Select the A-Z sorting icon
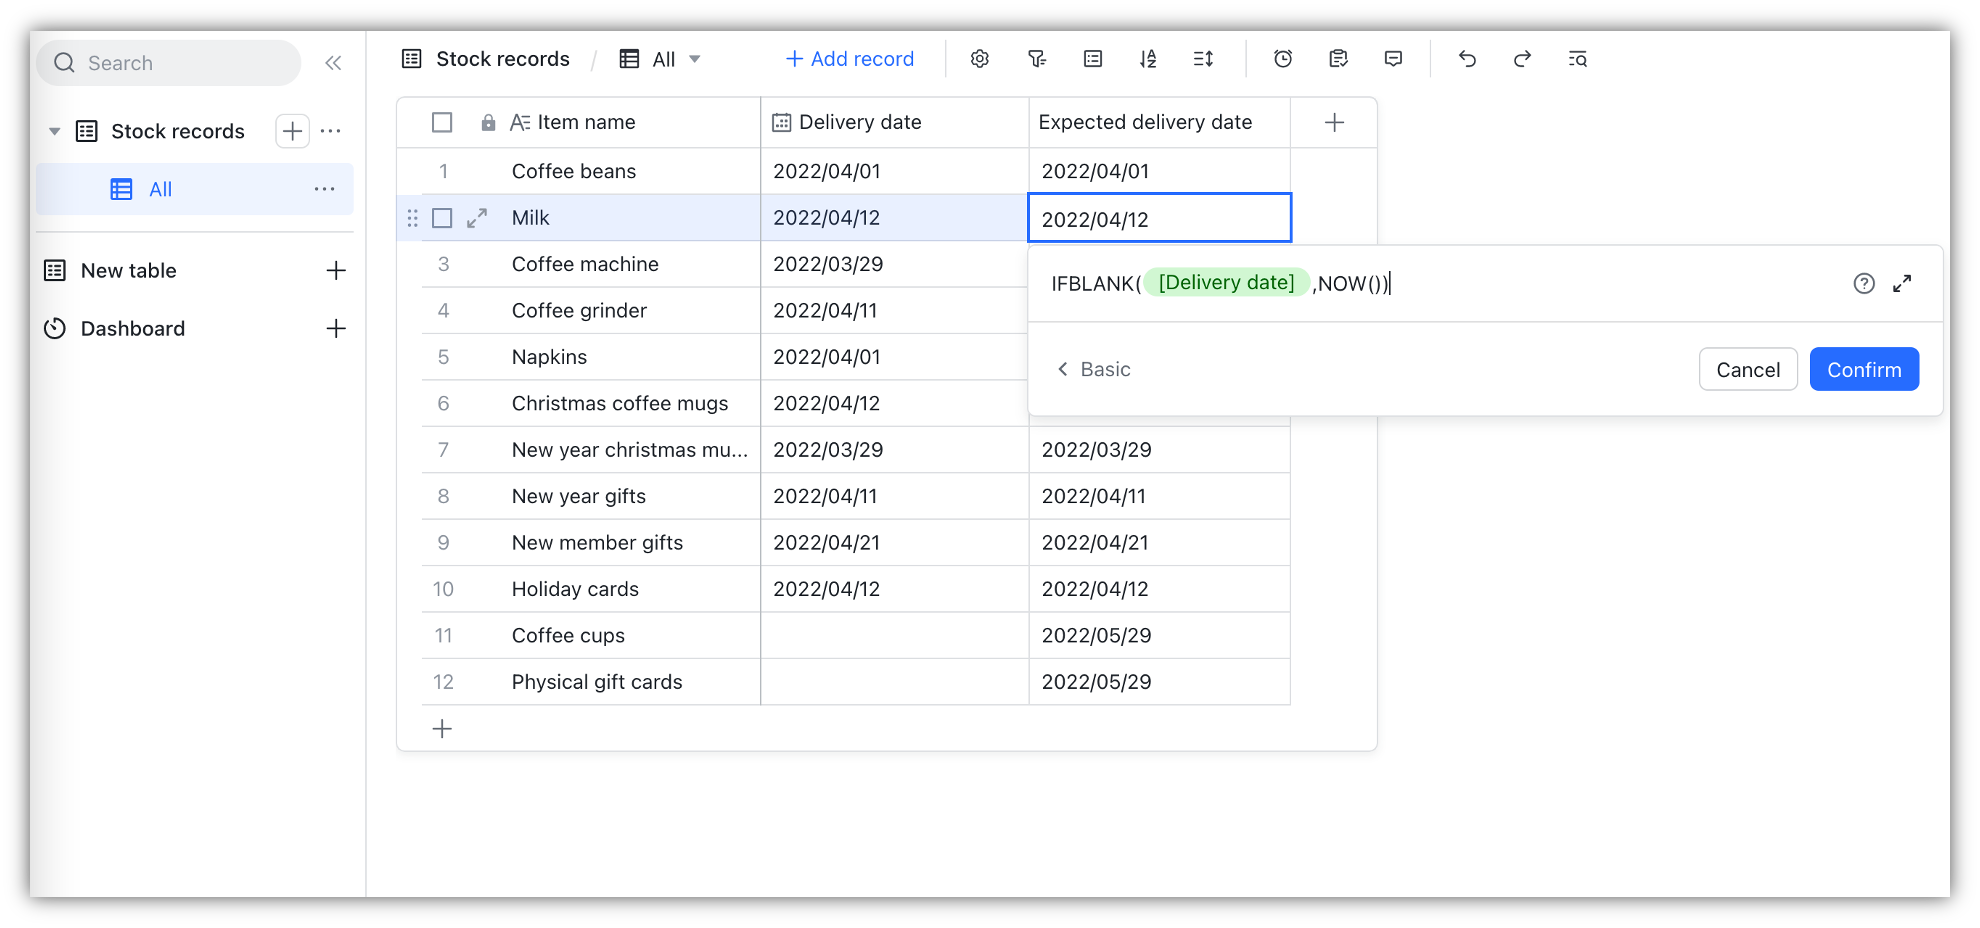1980x928 pixels. (1148, 59)
